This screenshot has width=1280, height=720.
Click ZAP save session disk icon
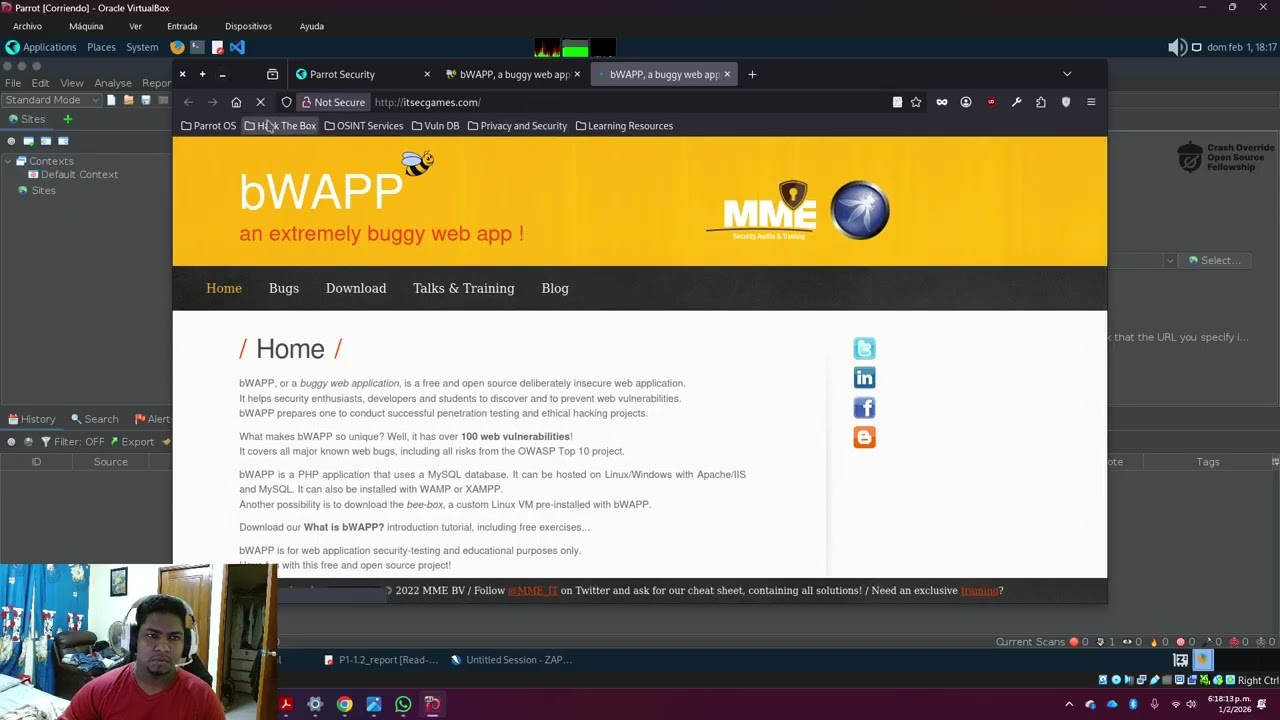pyautogui.click(x=145, y=100)
